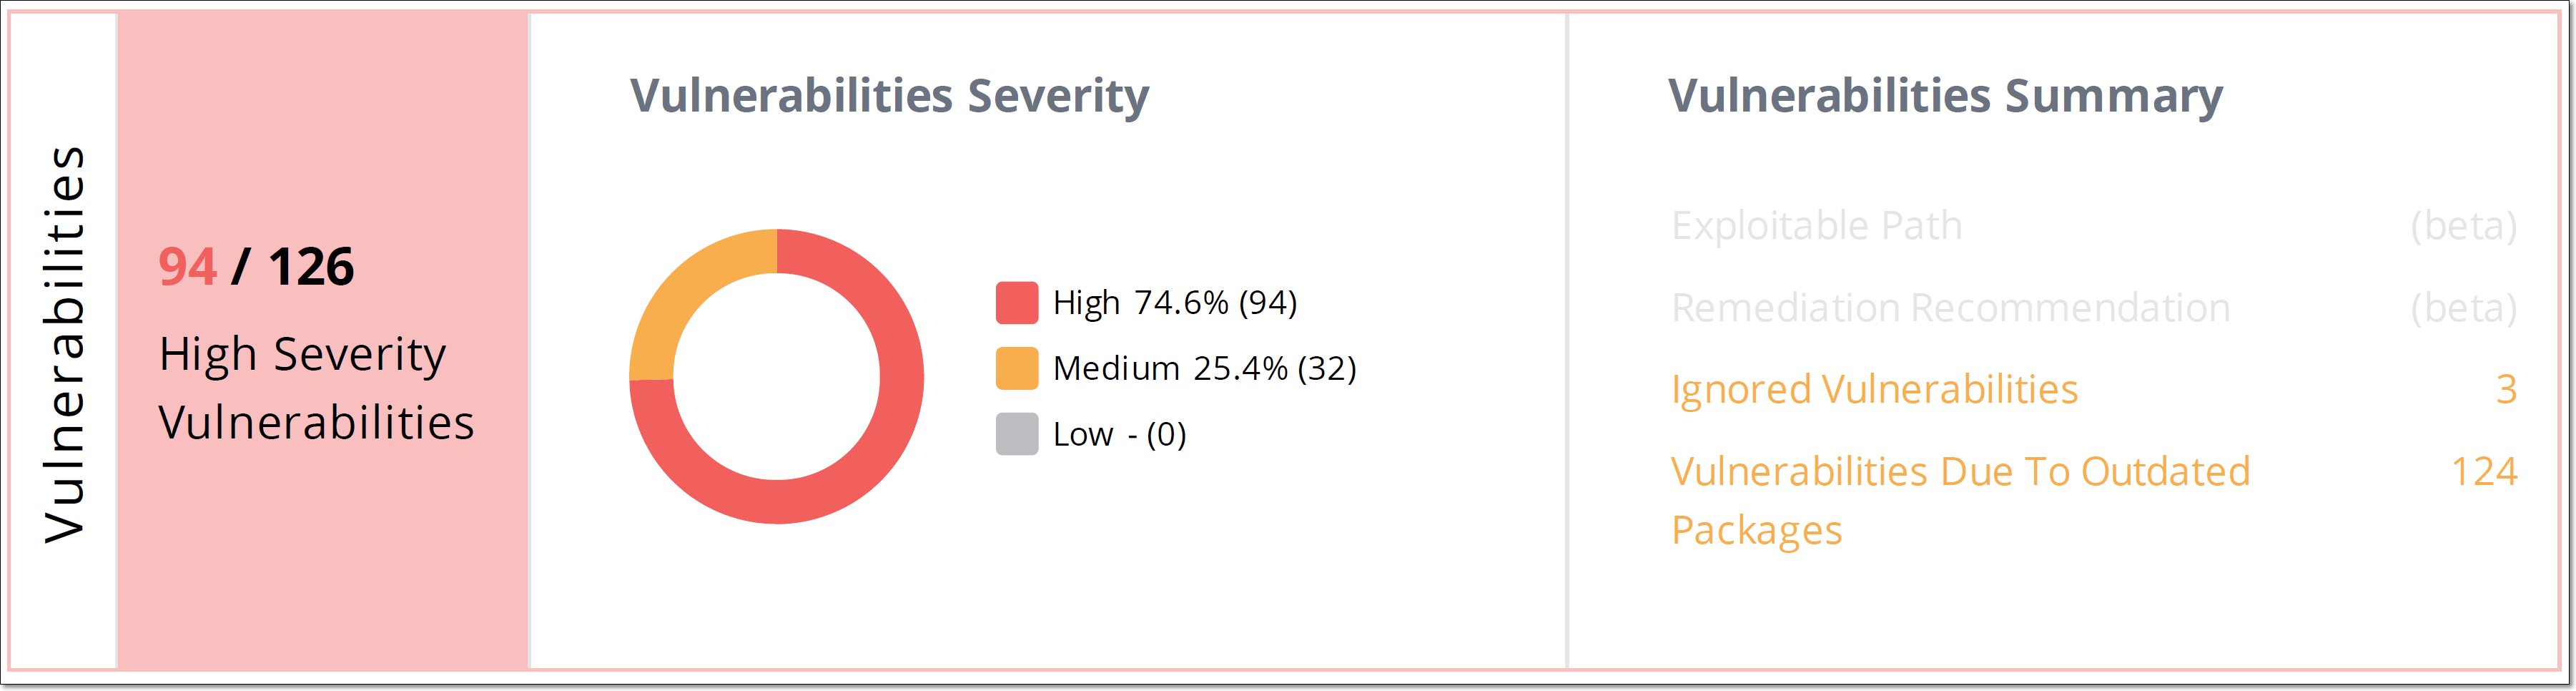
Task: Select the High 74.6% (94) legend label
Action: coord(1174,303)
